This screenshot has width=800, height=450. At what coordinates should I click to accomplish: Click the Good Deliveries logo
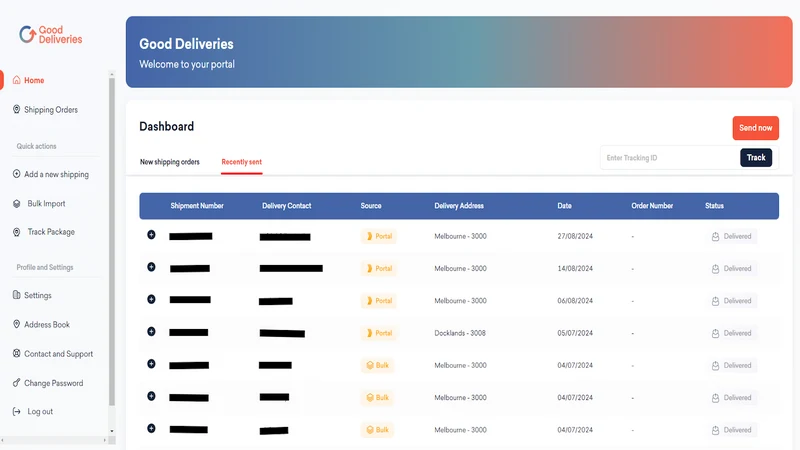click(51, 35)
